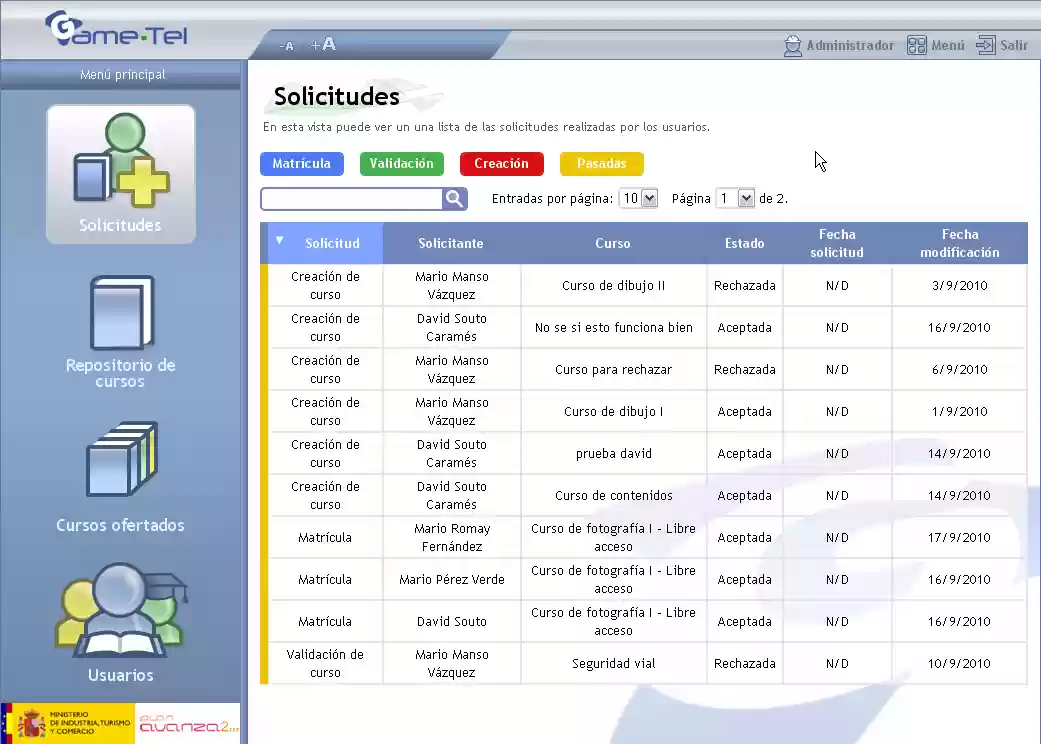Image resolution: width=1041 pixels, height=744 pixels.
Task: Filter requests with the Matrícula button
Action: (301, 163)
